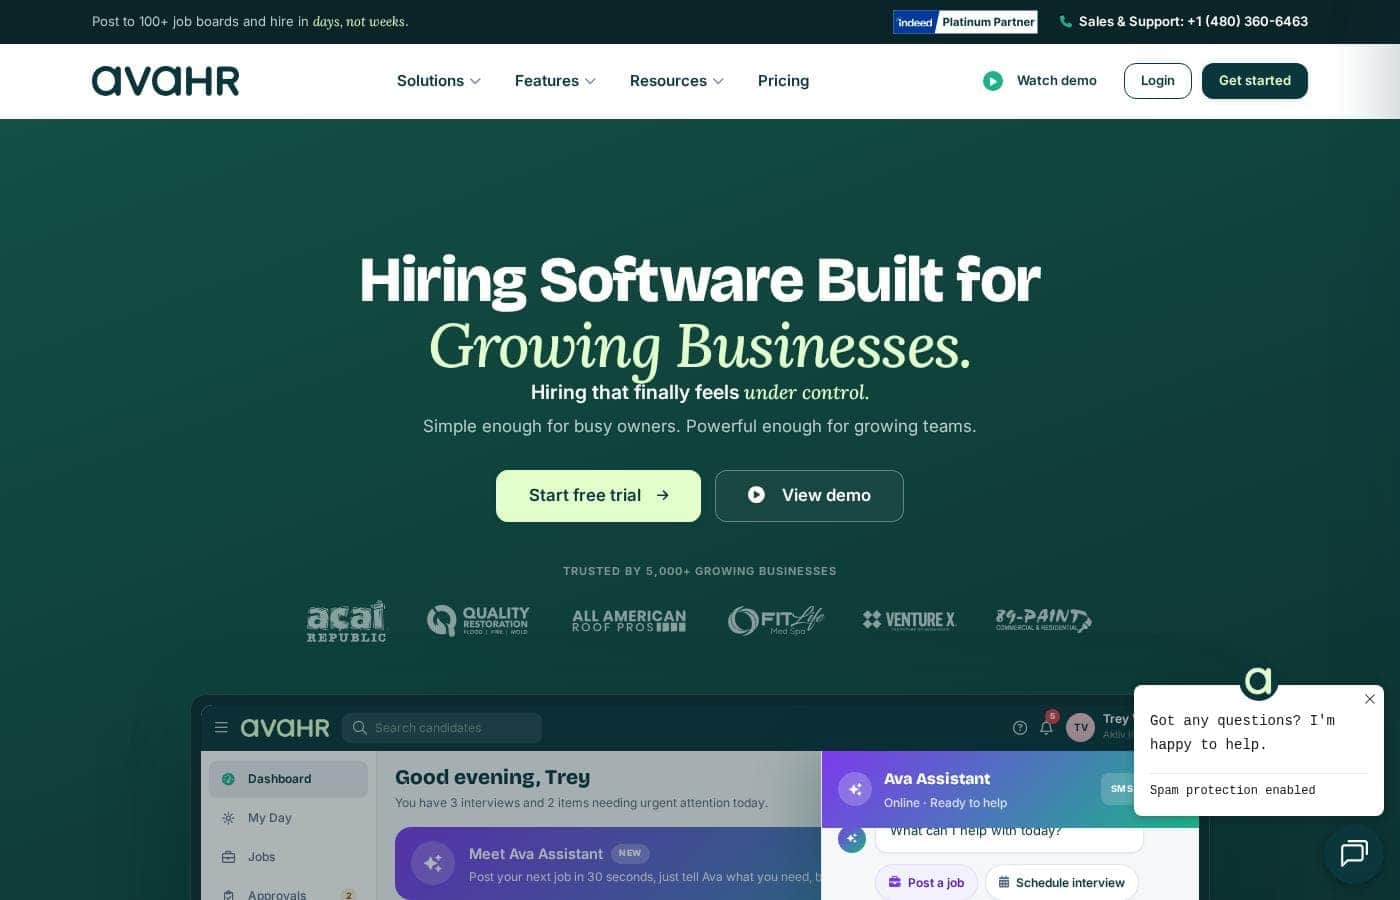The image size is (1400, 900).
Task: Close the chat greeting popup
Action: (1370, 699)
